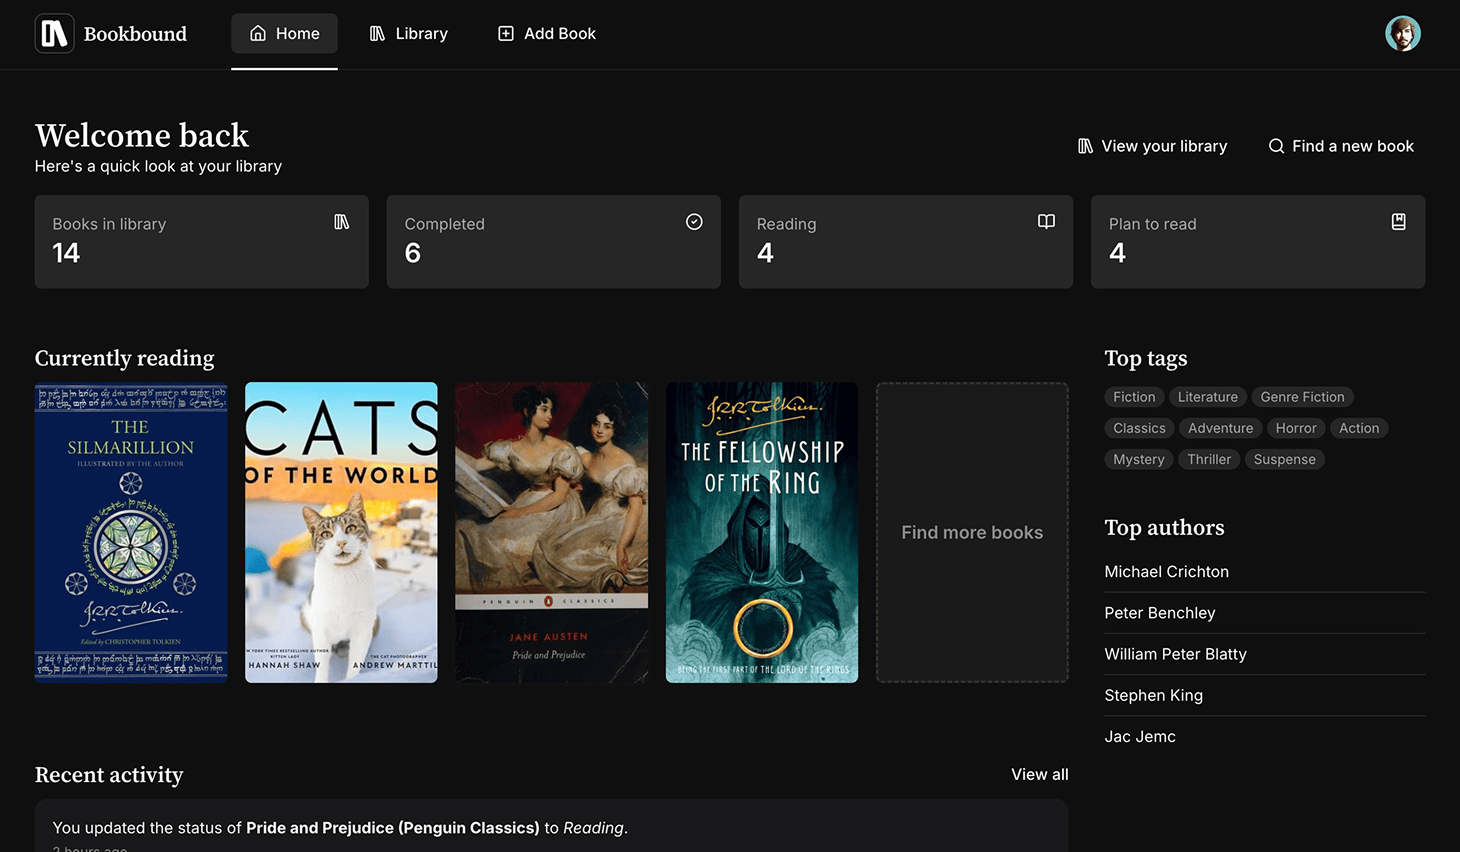Select the Classics tag

(x=1139, y=428)
